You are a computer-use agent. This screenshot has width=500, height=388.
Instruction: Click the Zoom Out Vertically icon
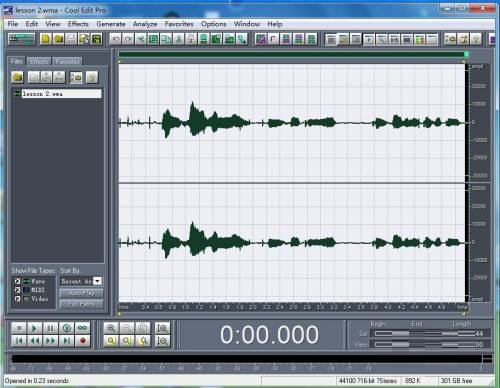[162, 341]
